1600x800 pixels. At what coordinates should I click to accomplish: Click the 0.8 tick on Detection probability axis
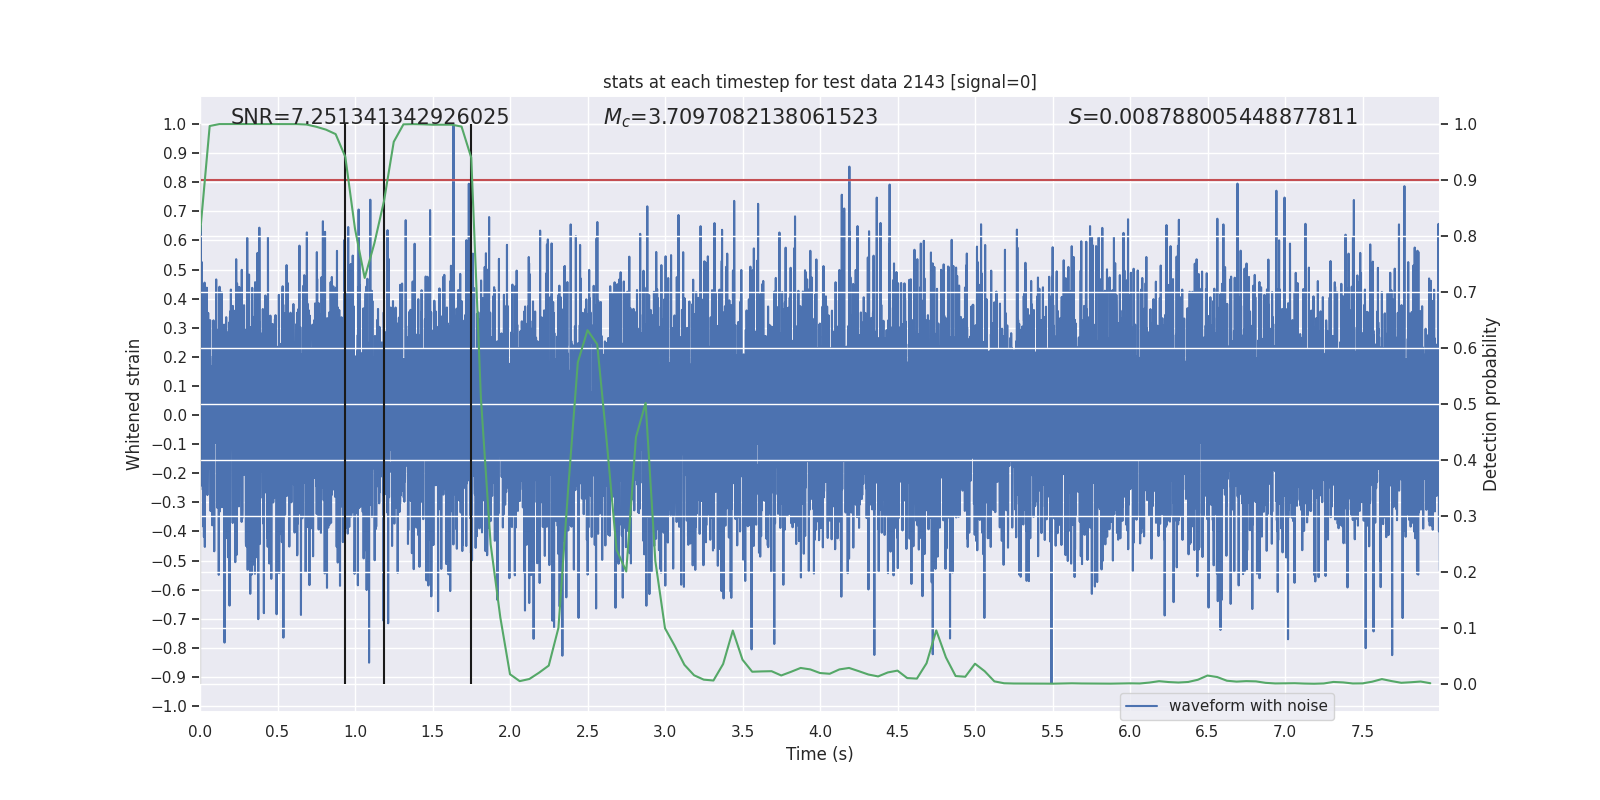[x=1465, y=237]
